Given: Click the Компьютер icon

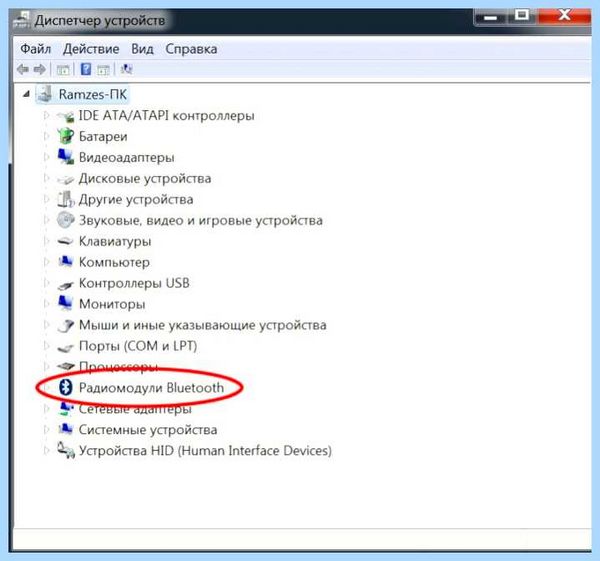Looking at the screenshot, I should pos(65,262).
